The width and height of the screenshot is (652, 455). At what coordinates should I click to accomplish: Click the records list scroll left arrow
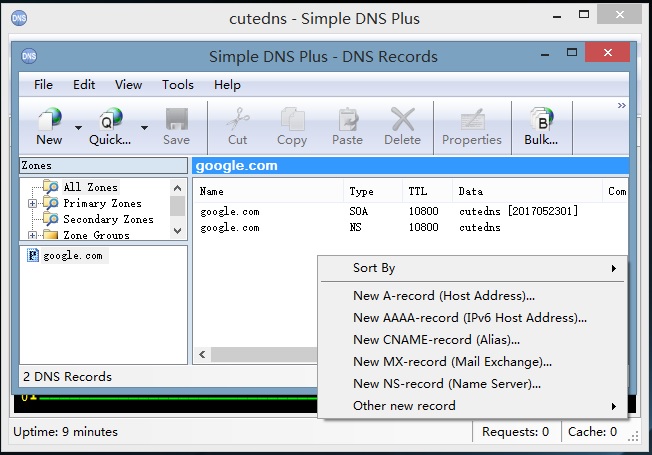(203, 355)
